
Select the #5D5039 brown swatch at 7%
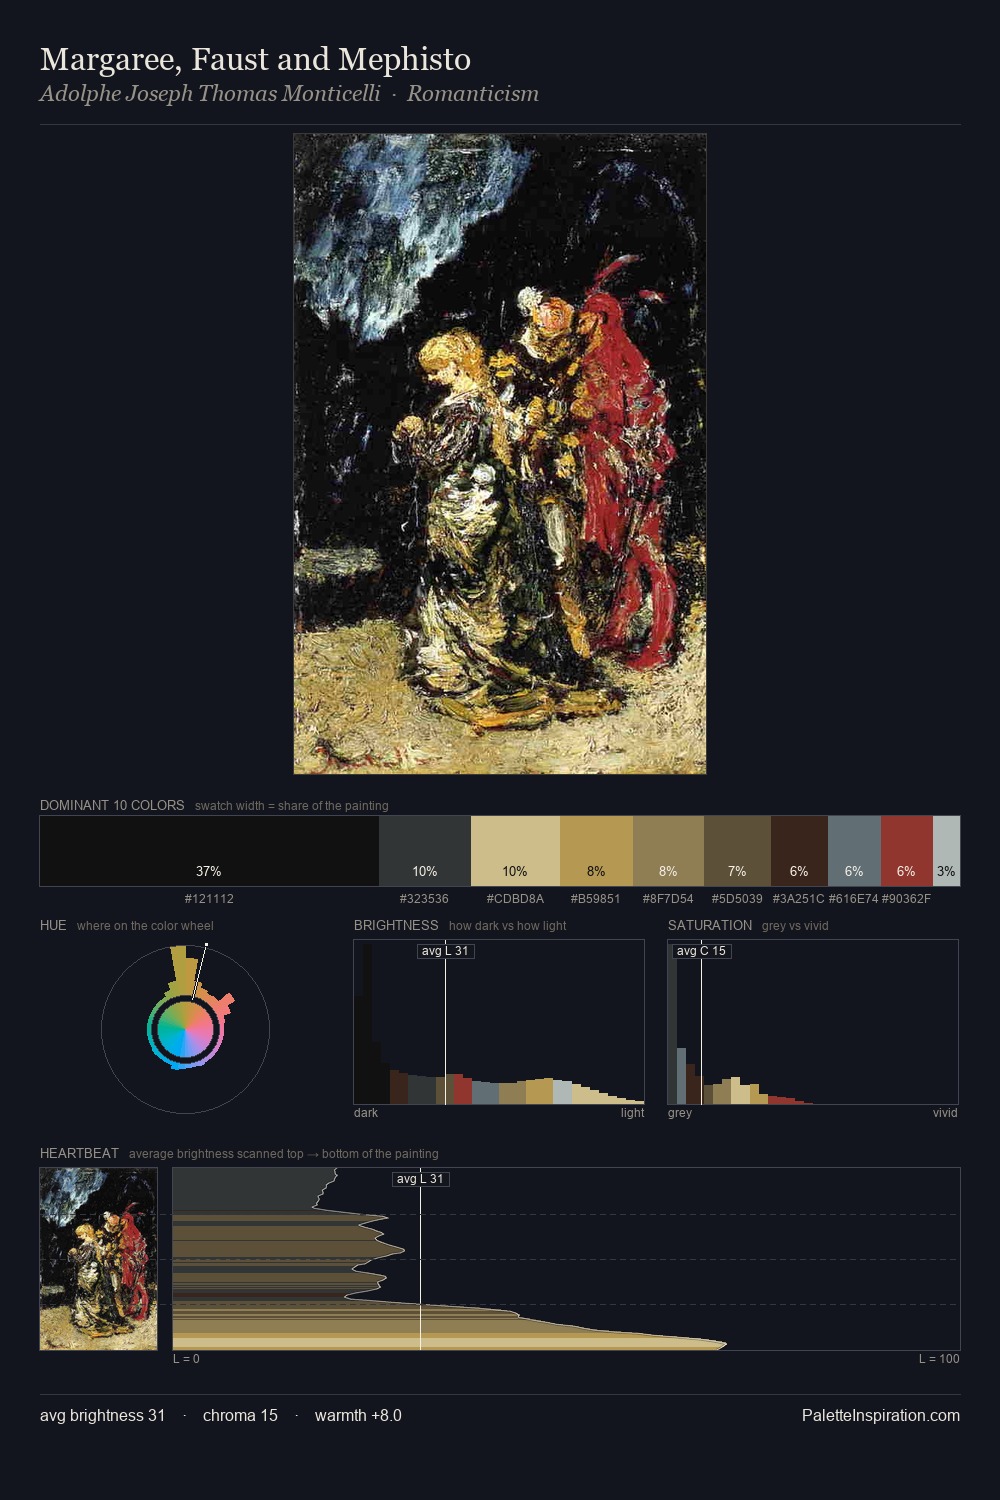click(x=737, y=851)
